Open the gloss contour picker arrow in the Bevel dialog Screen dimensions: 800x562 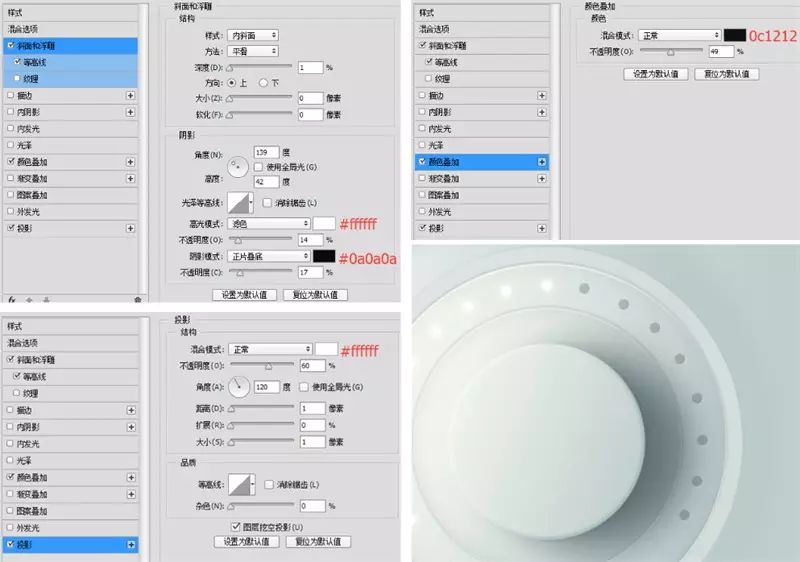(x=251, y=203)
